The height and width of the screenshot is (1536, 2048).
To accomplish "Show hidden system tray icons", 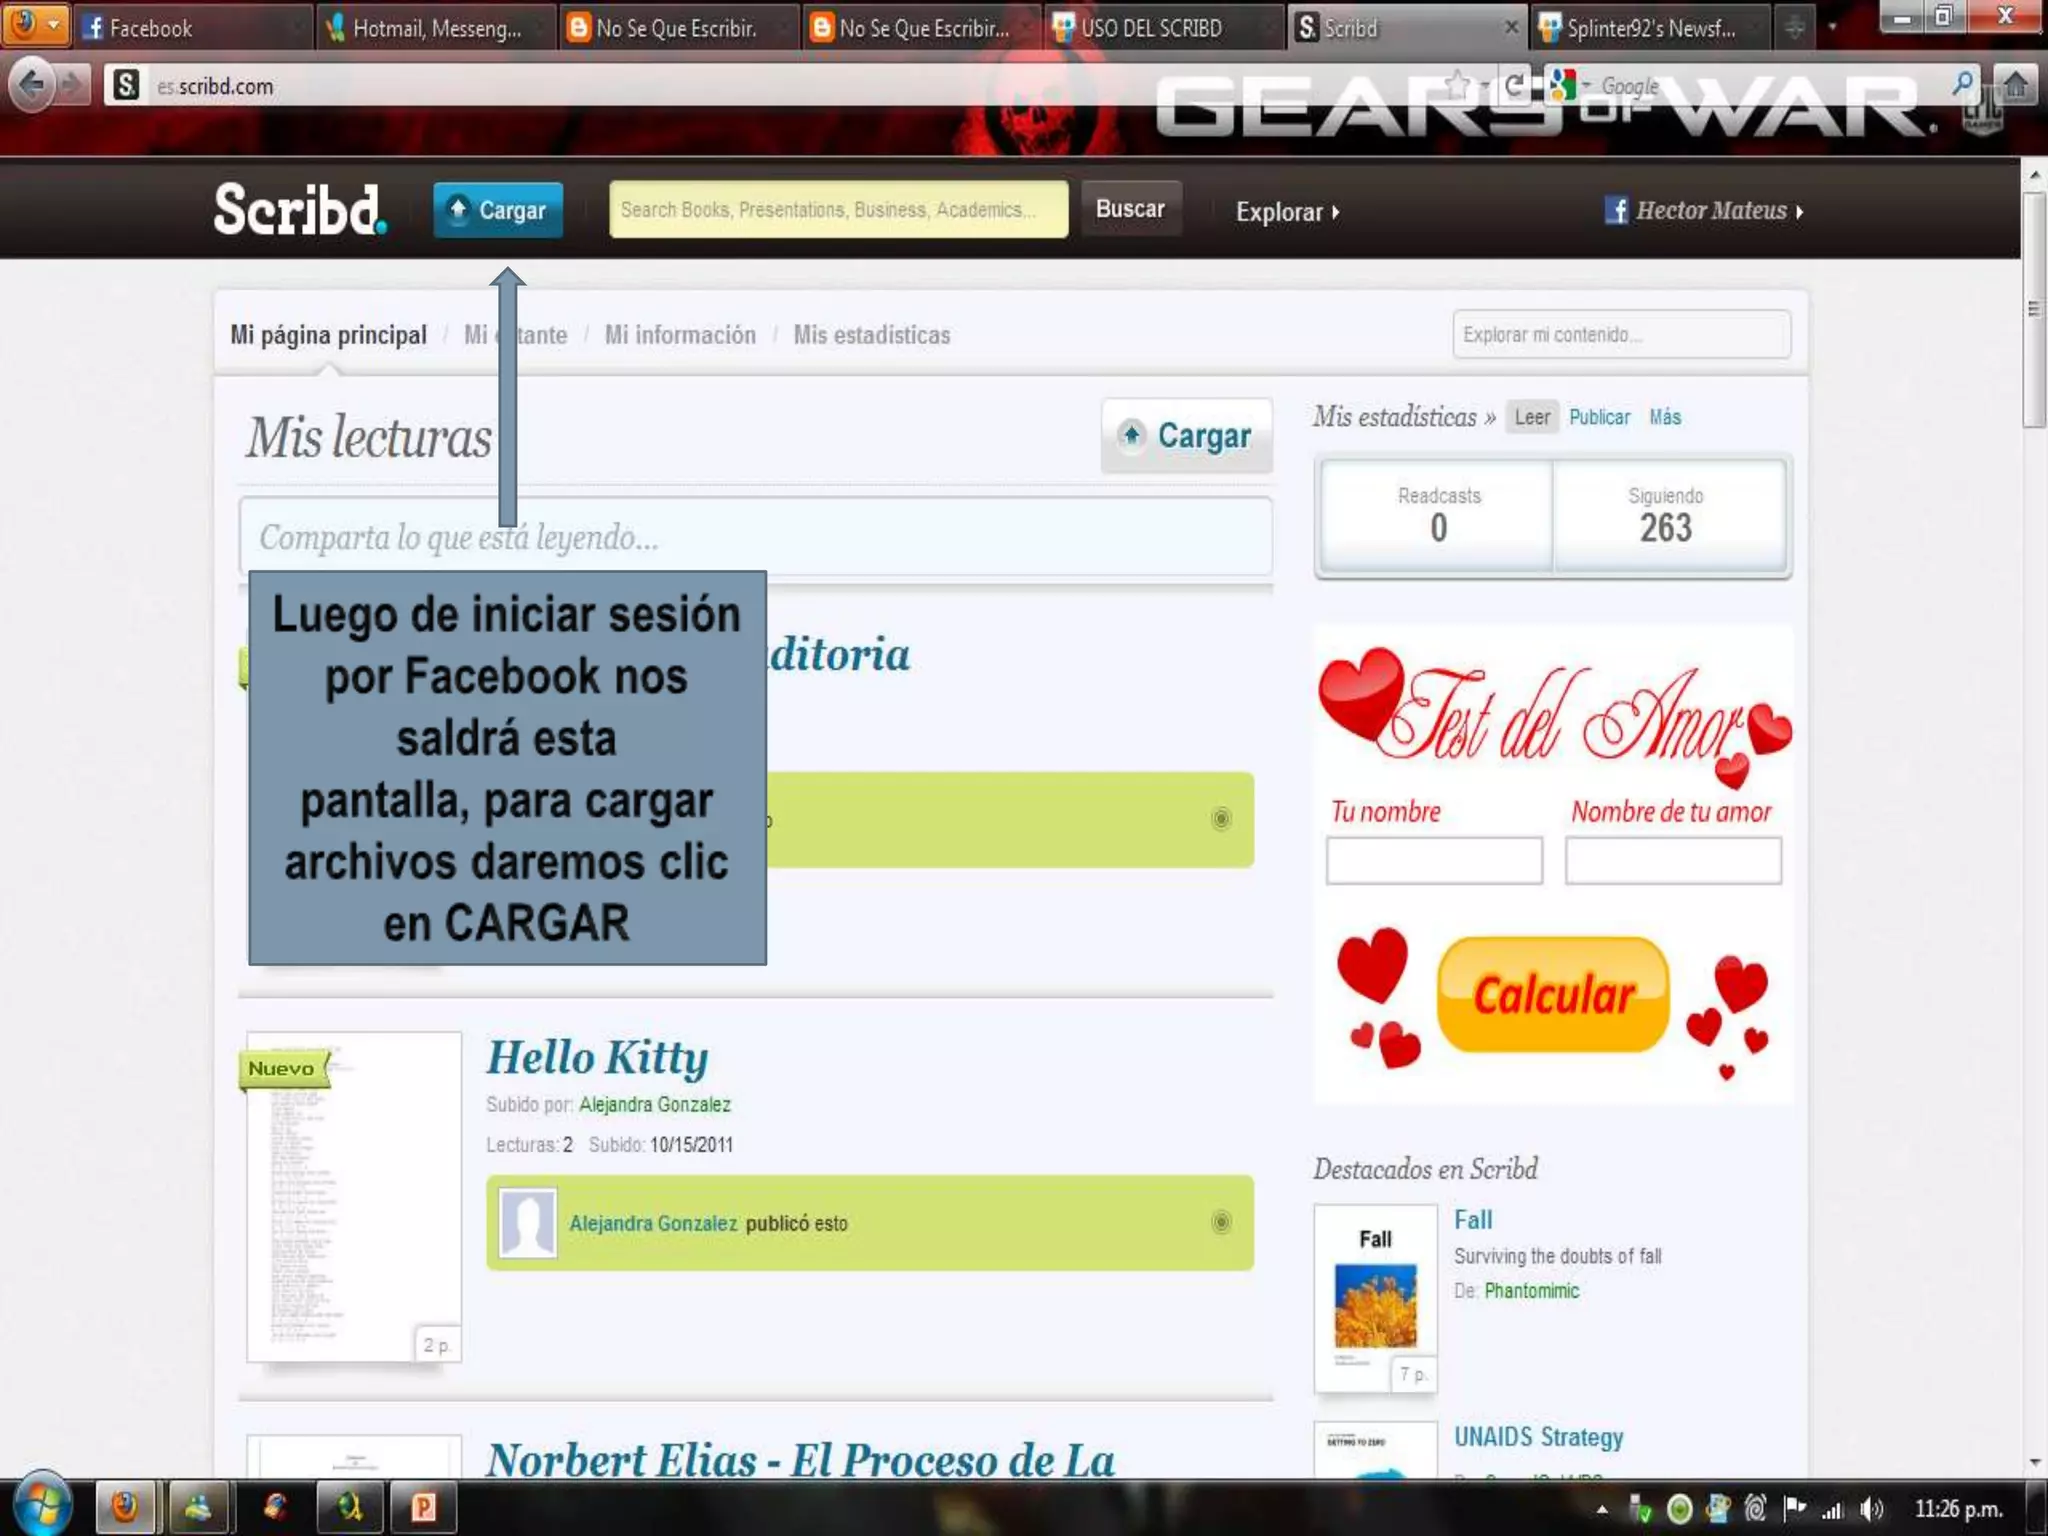I will pyautogui.click(x=1602, y=1509).
